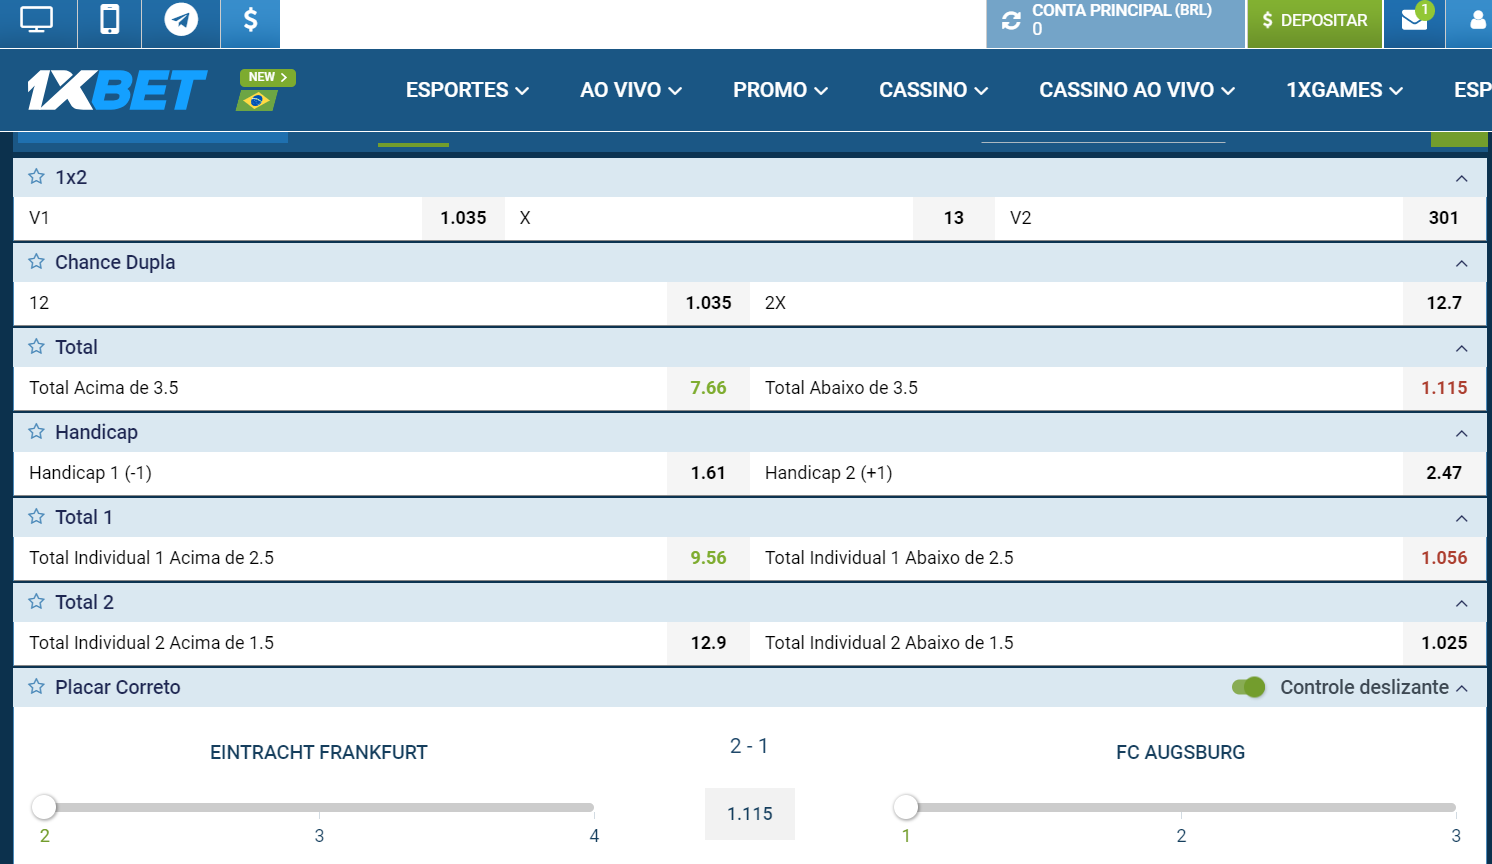
Task: Click the NEW badge button
Action: [x=267, y=77]
